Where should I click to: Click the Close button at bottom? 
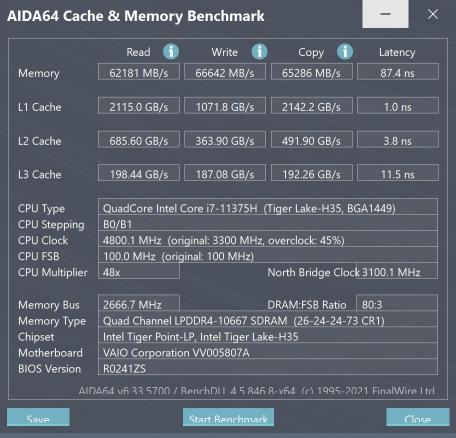(x=418, y=417)
